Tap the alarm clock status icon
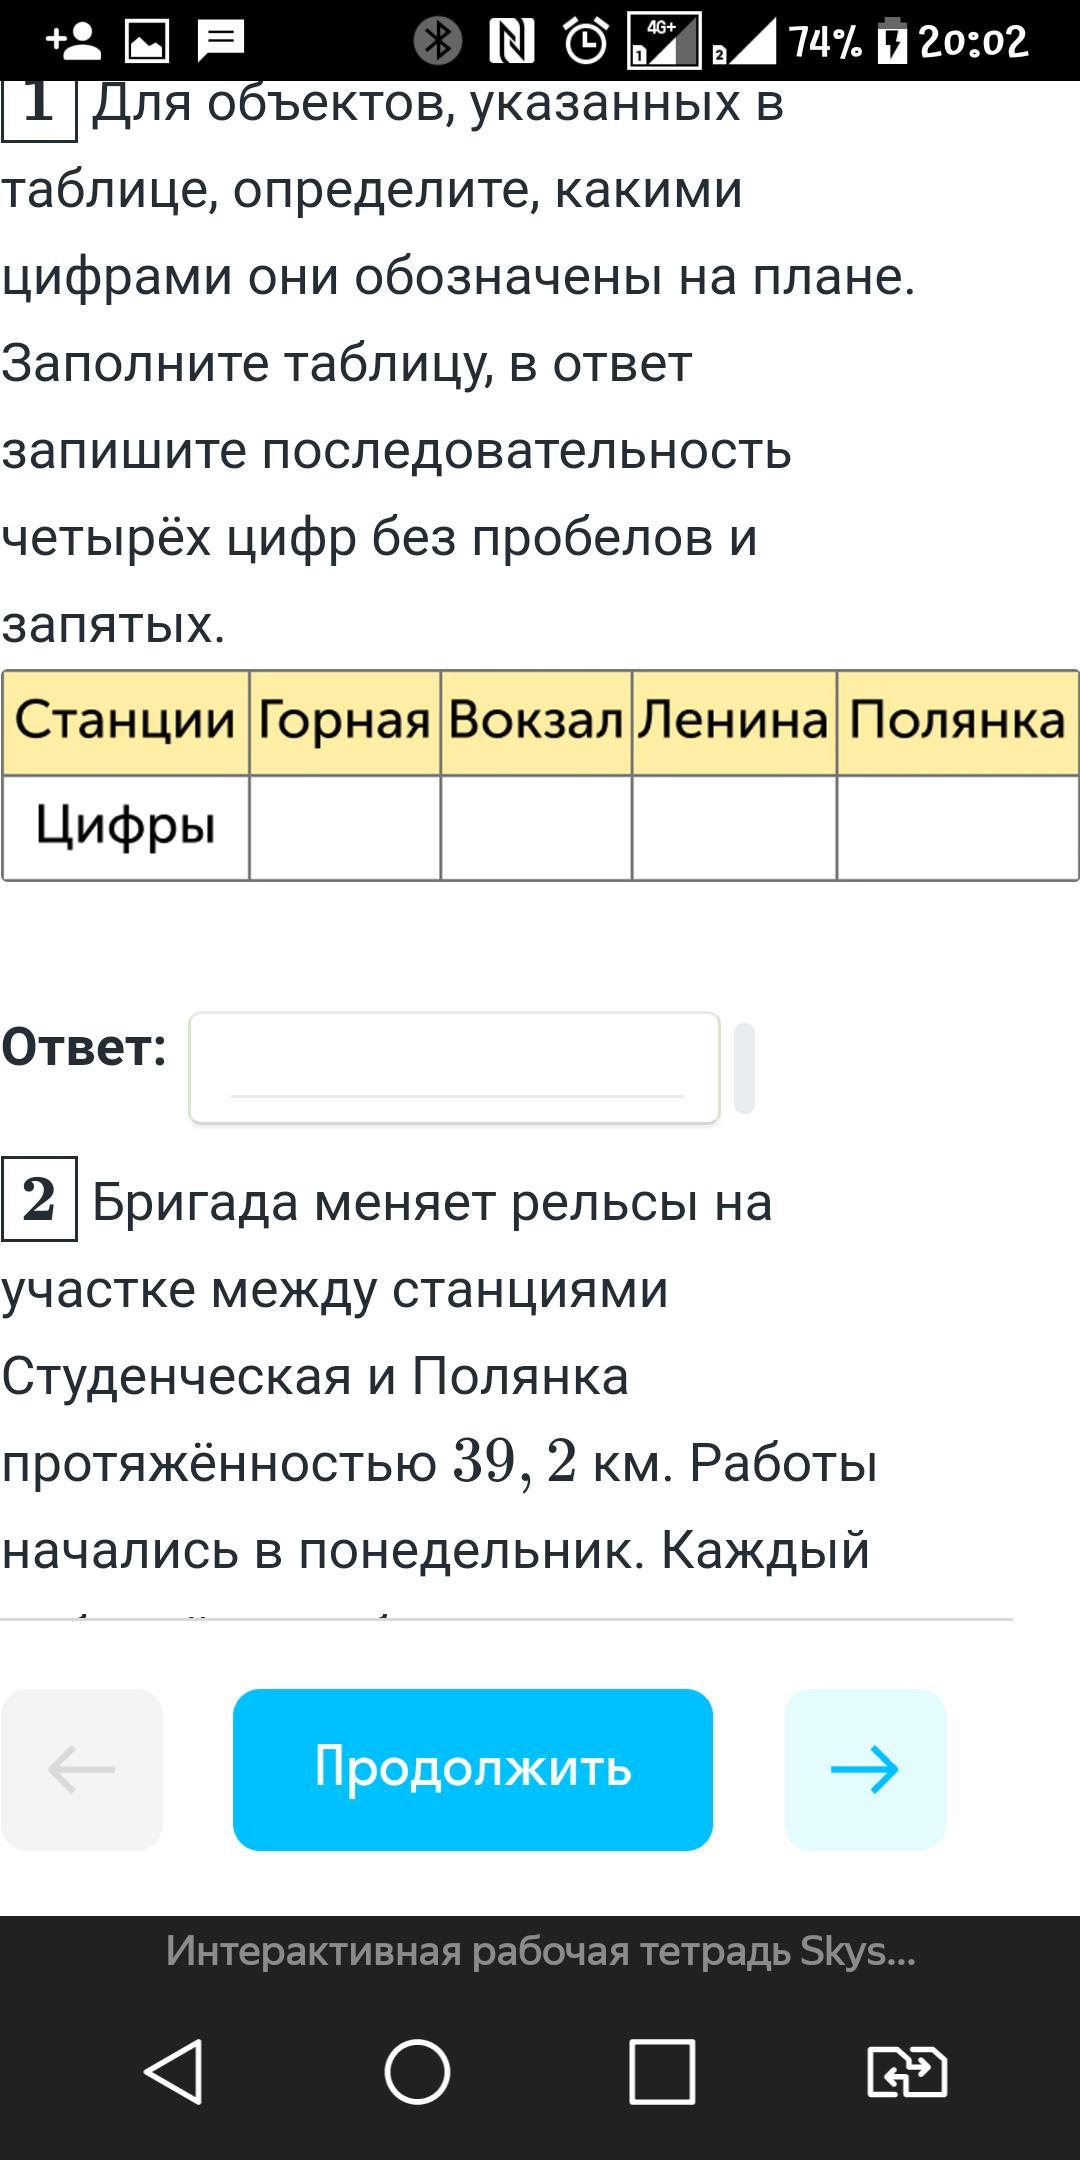Viewport: 1080px width, 2160px height. pyautogui.click(x=585, y=41)
